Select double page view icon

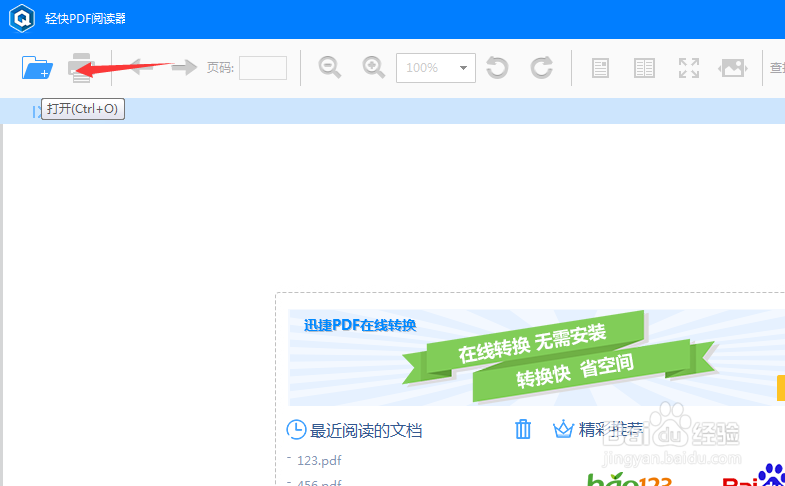click(644, 68)
